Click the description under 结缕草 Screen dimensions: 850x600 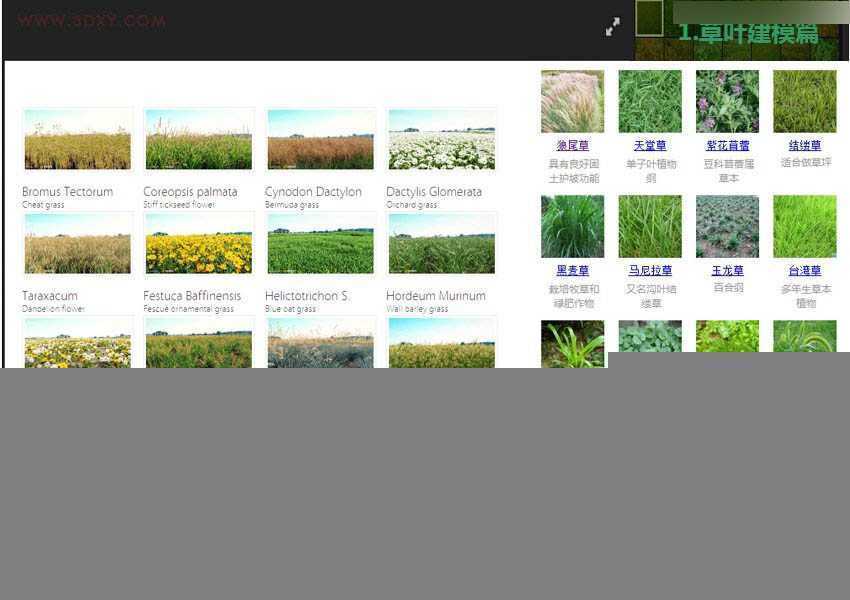coord(806,163)
